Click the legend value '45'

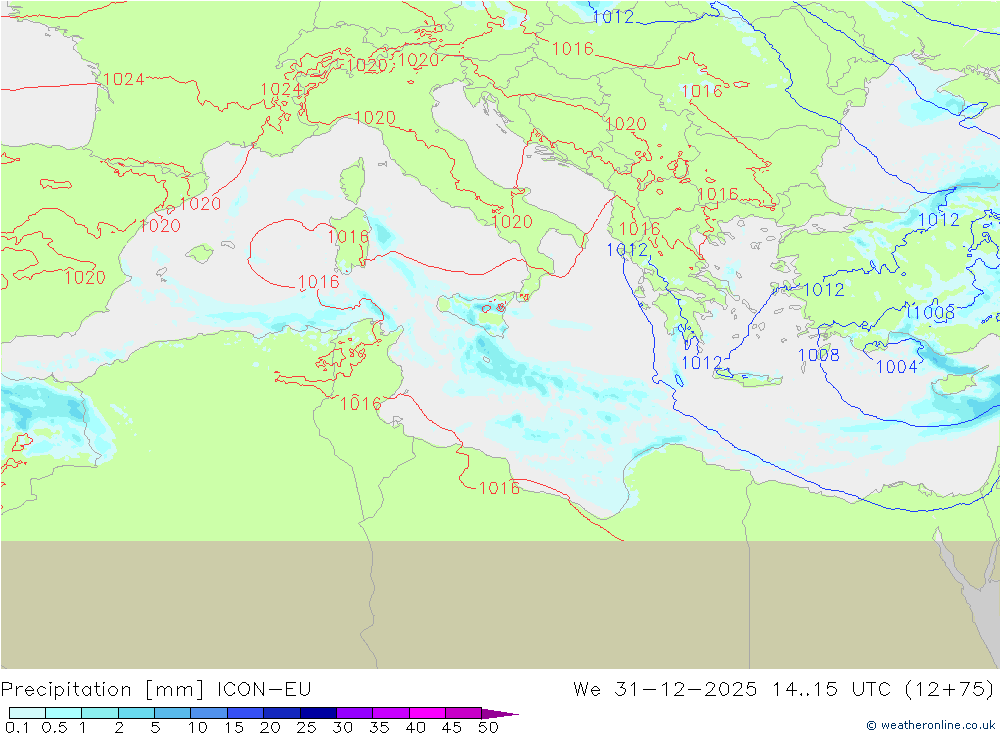pyautogui.click(x=452, y=727)
